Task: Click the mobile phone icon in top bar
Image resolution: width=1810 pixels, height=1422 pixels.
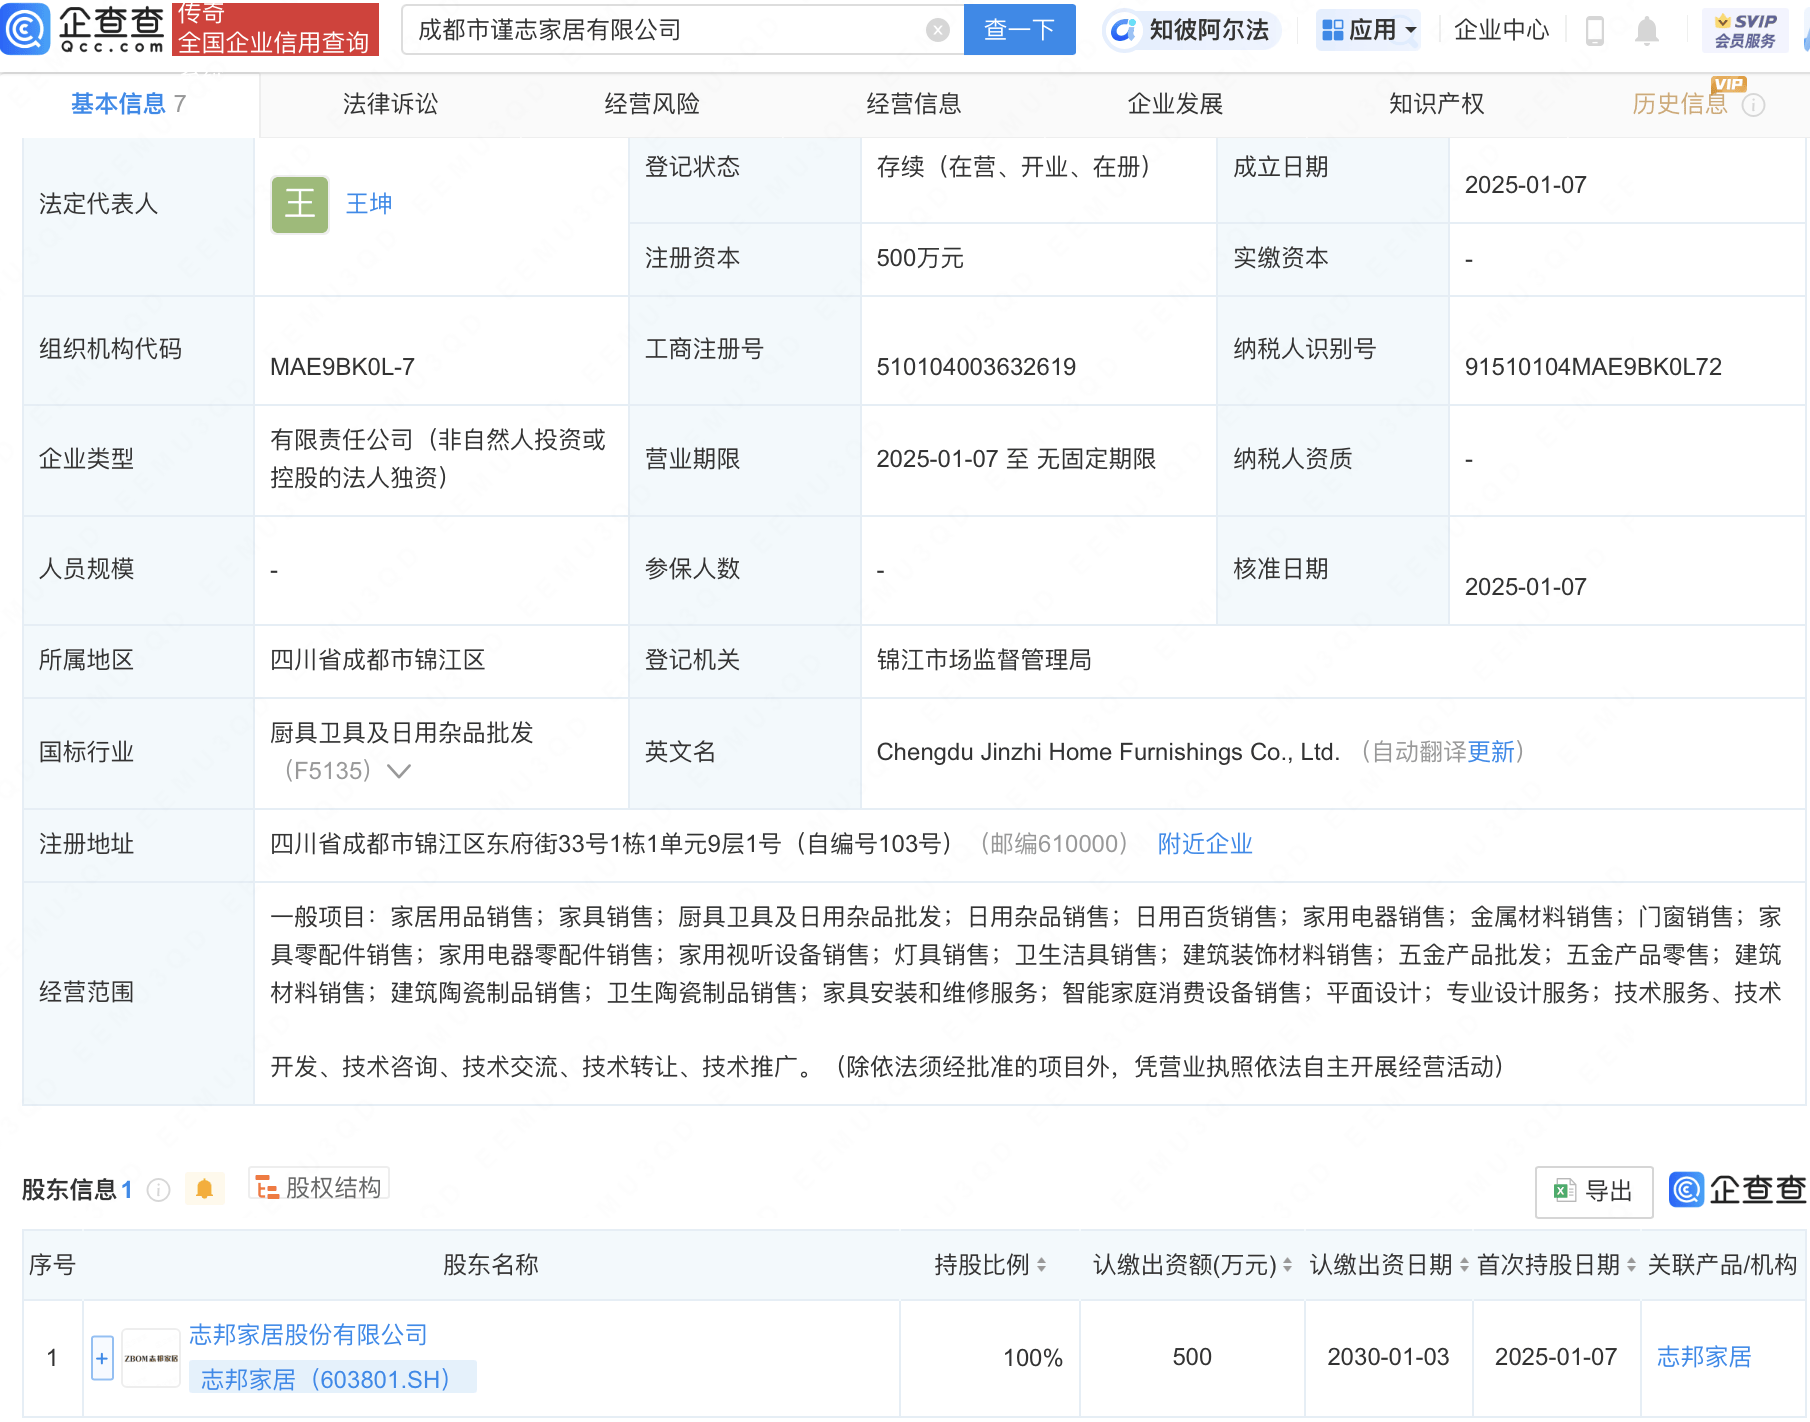Action: (x=1595, y=29)
